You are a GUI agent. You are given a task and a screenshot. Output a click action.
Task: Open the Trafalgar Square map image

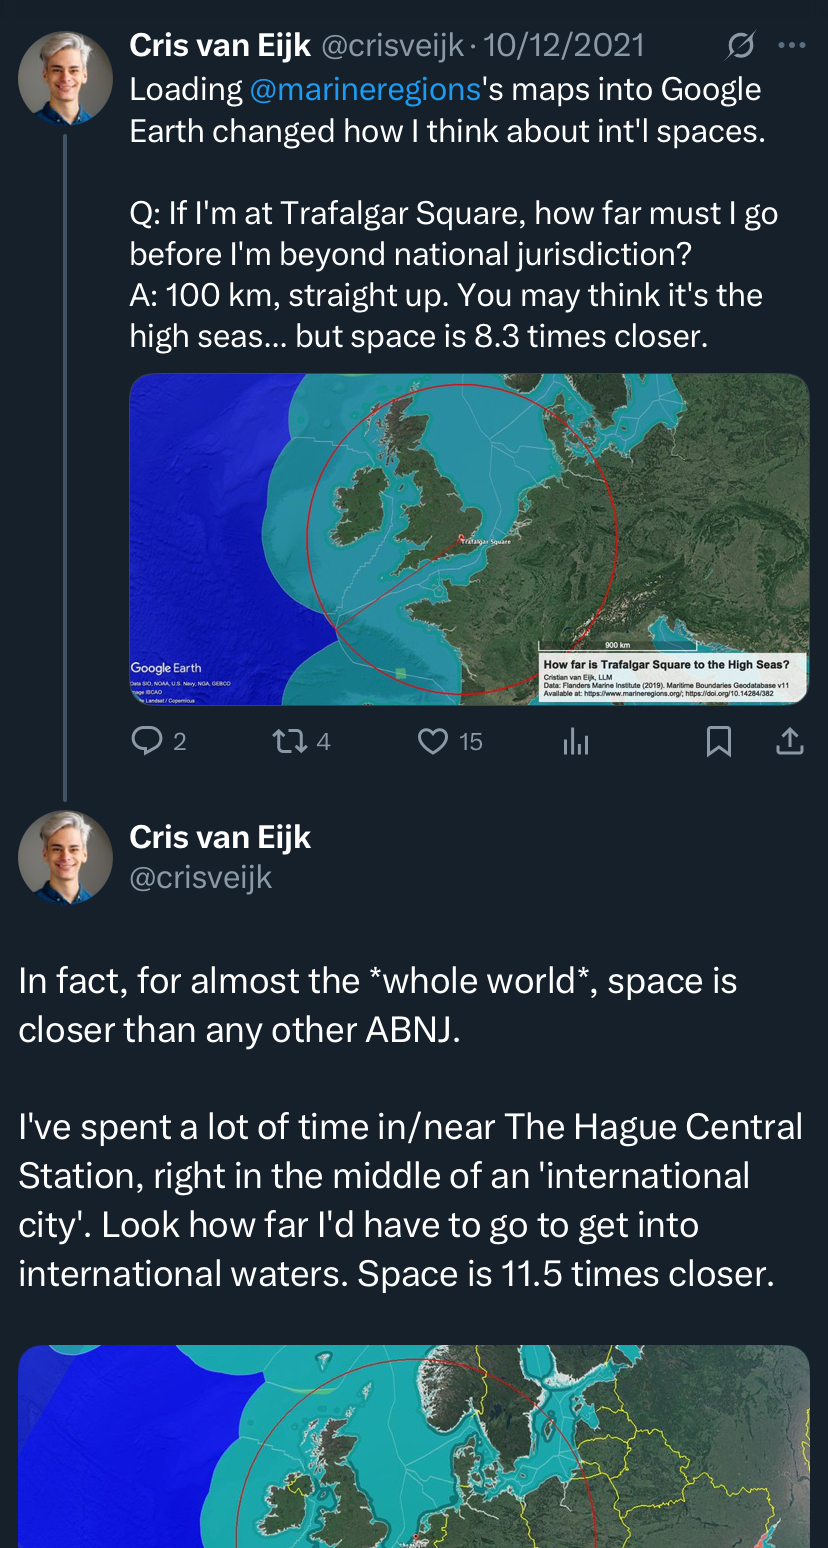click(469, 538)
